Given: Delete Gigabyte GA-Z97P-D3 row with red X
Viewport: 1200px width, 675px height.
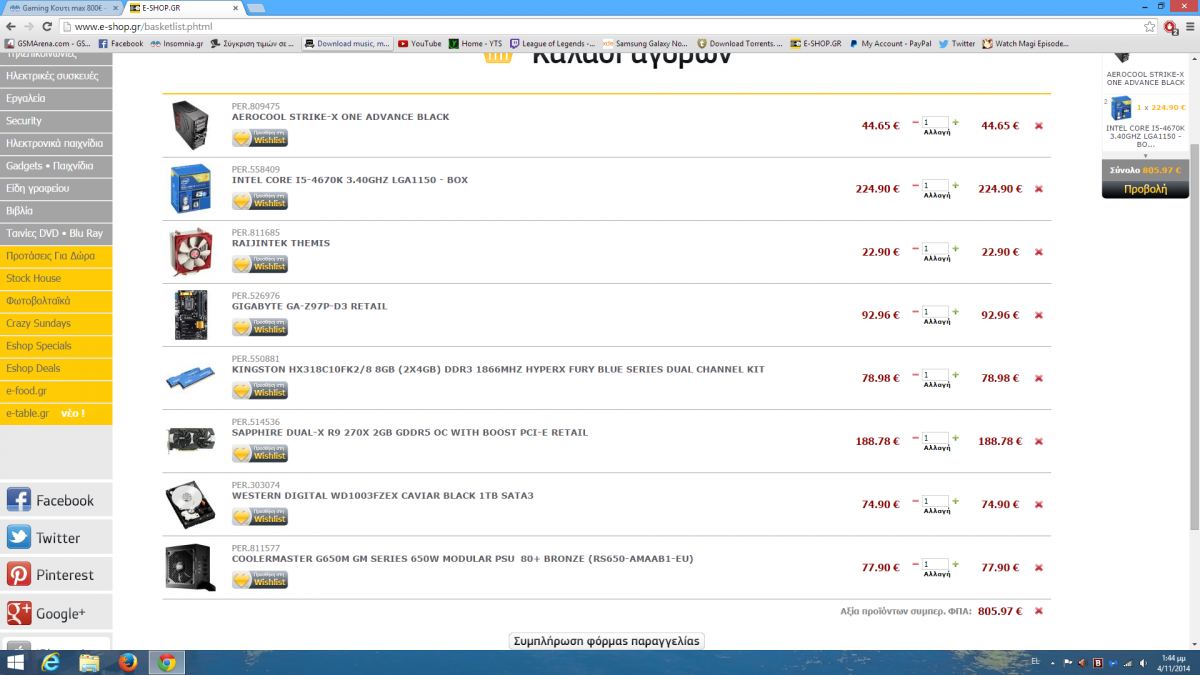Looking at the screenshot, I should pos(1039,315).
